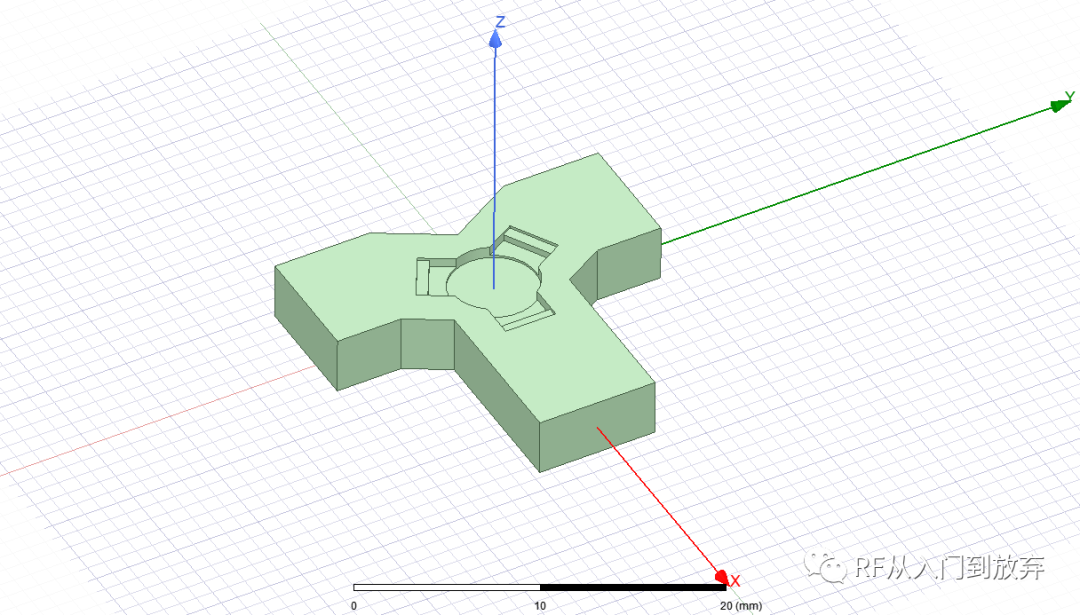
Task: Click the blue Z axis arrowhead
Action: (495, 38)
